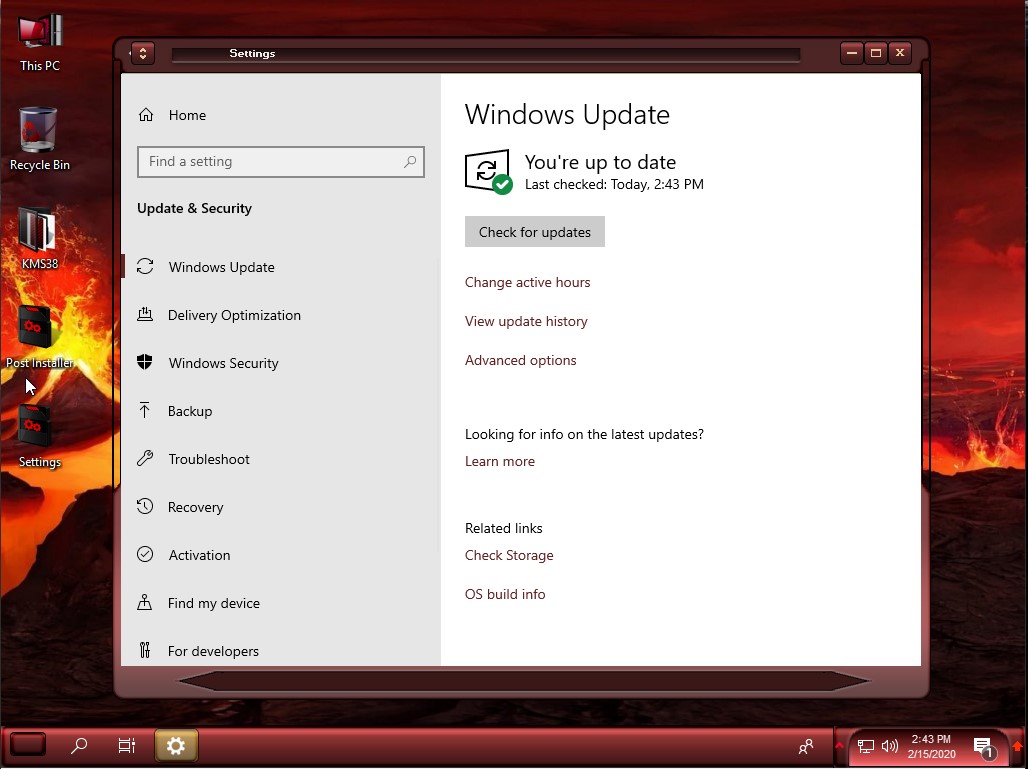Go to Delivery Optimization section
The image size is (1028, 769).
234,315
